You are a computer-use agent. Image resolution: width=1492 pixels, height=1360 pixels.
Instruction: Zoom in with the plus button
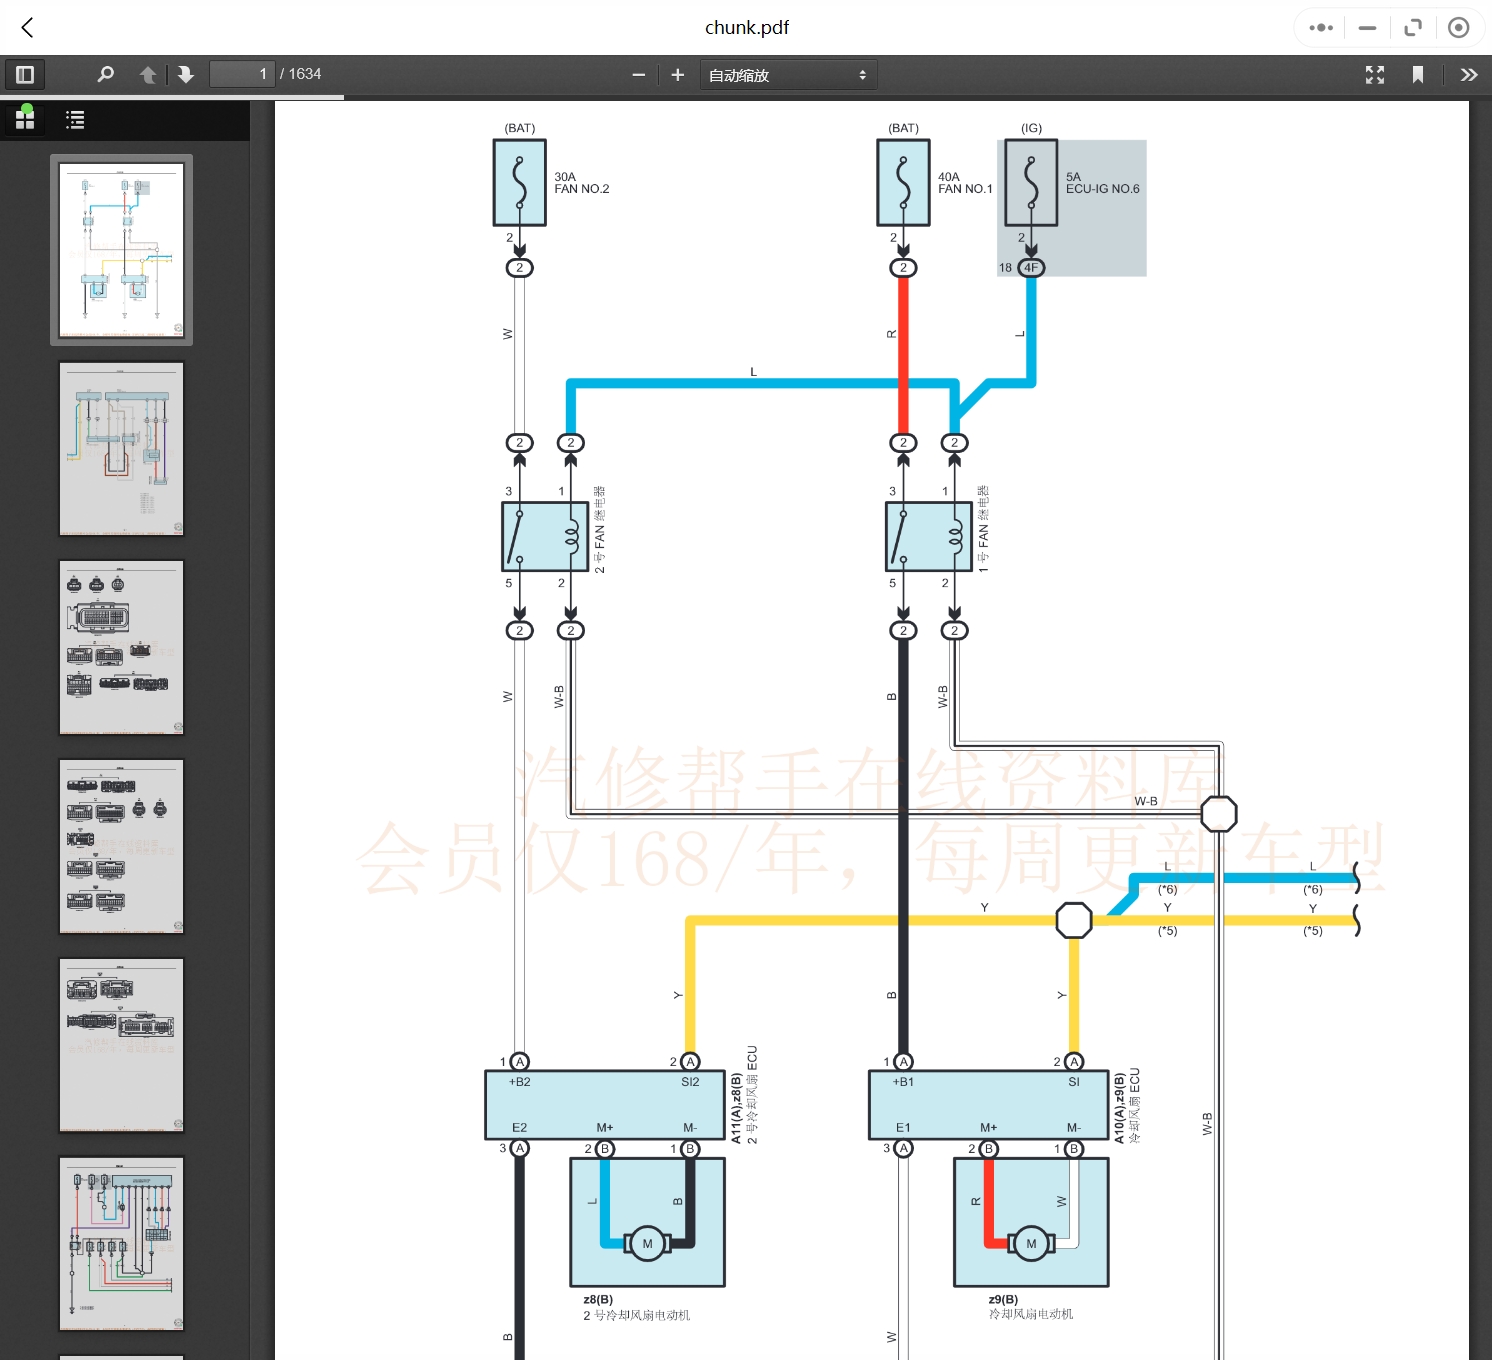(677, 75)
